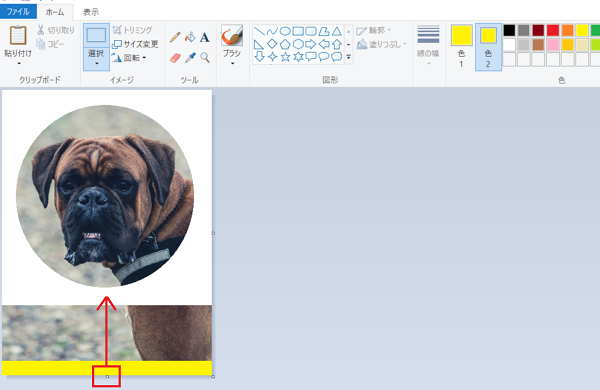Click the canvas bottom-right corner handle
Screen dimensions: 600x390
click(x=213, y=377)
